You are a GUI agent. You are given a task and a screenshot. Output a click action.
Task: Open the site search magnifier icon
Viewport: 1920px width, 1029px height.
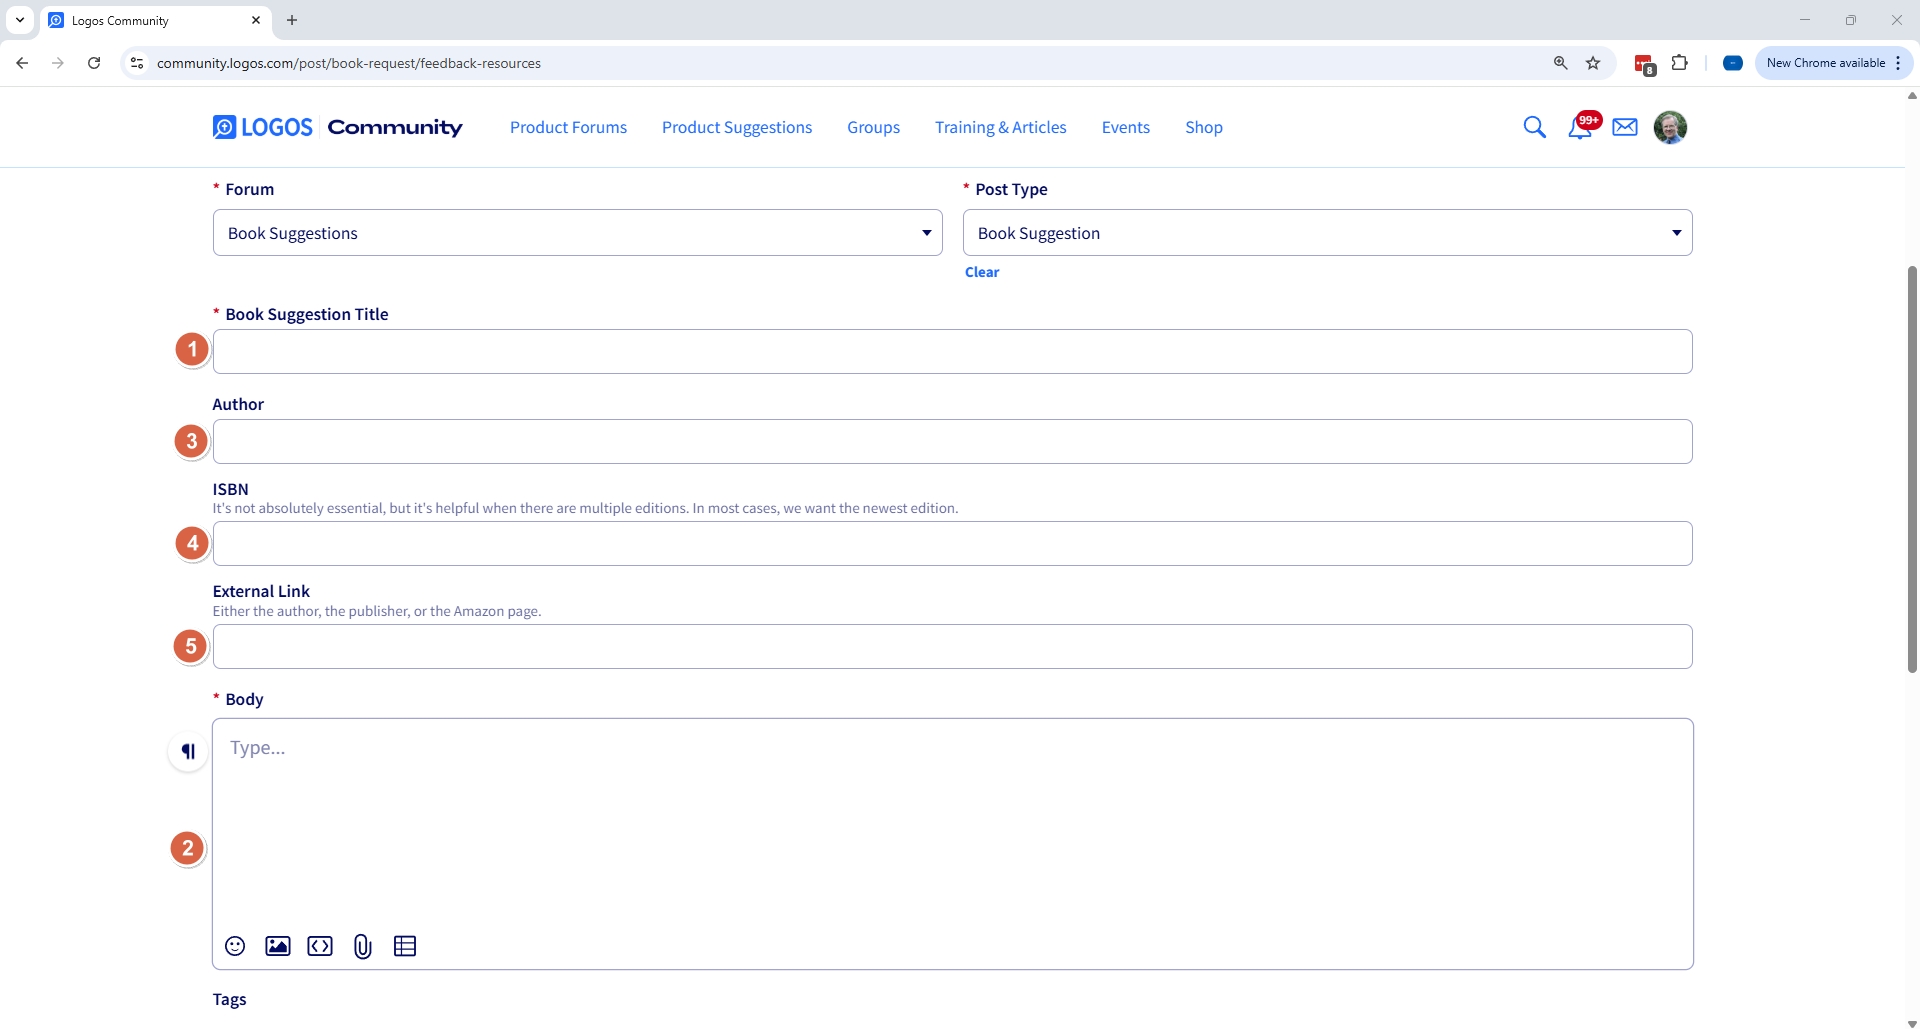point(1534,127)
